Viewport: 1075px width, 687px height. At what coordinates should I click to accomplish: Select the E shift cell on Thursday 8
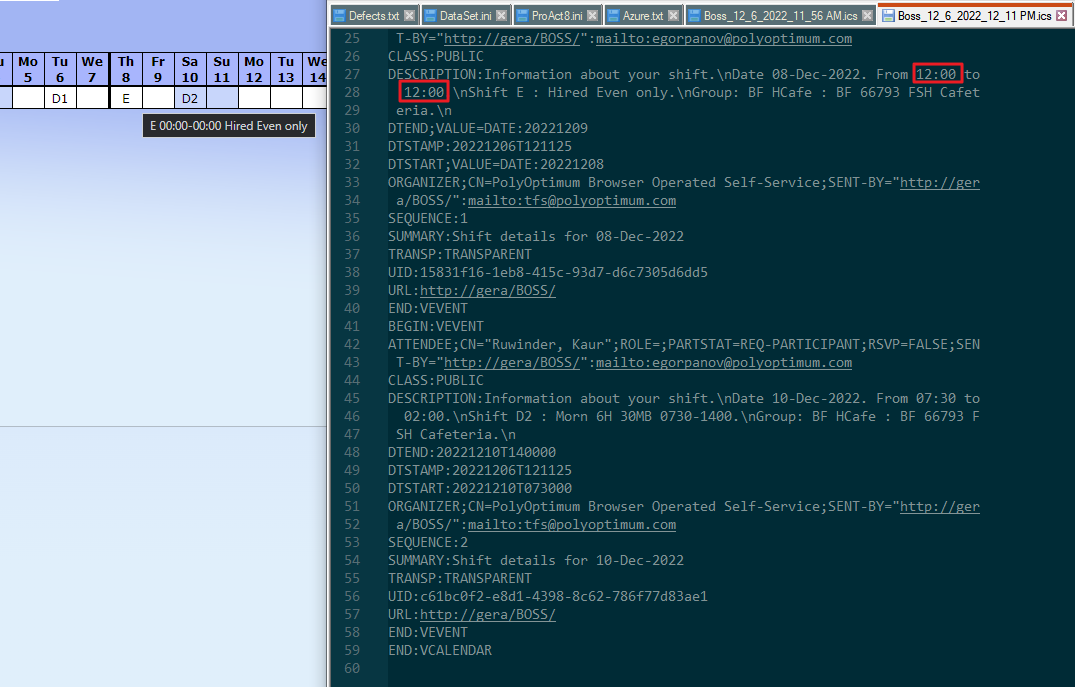(x=126, y=98)
